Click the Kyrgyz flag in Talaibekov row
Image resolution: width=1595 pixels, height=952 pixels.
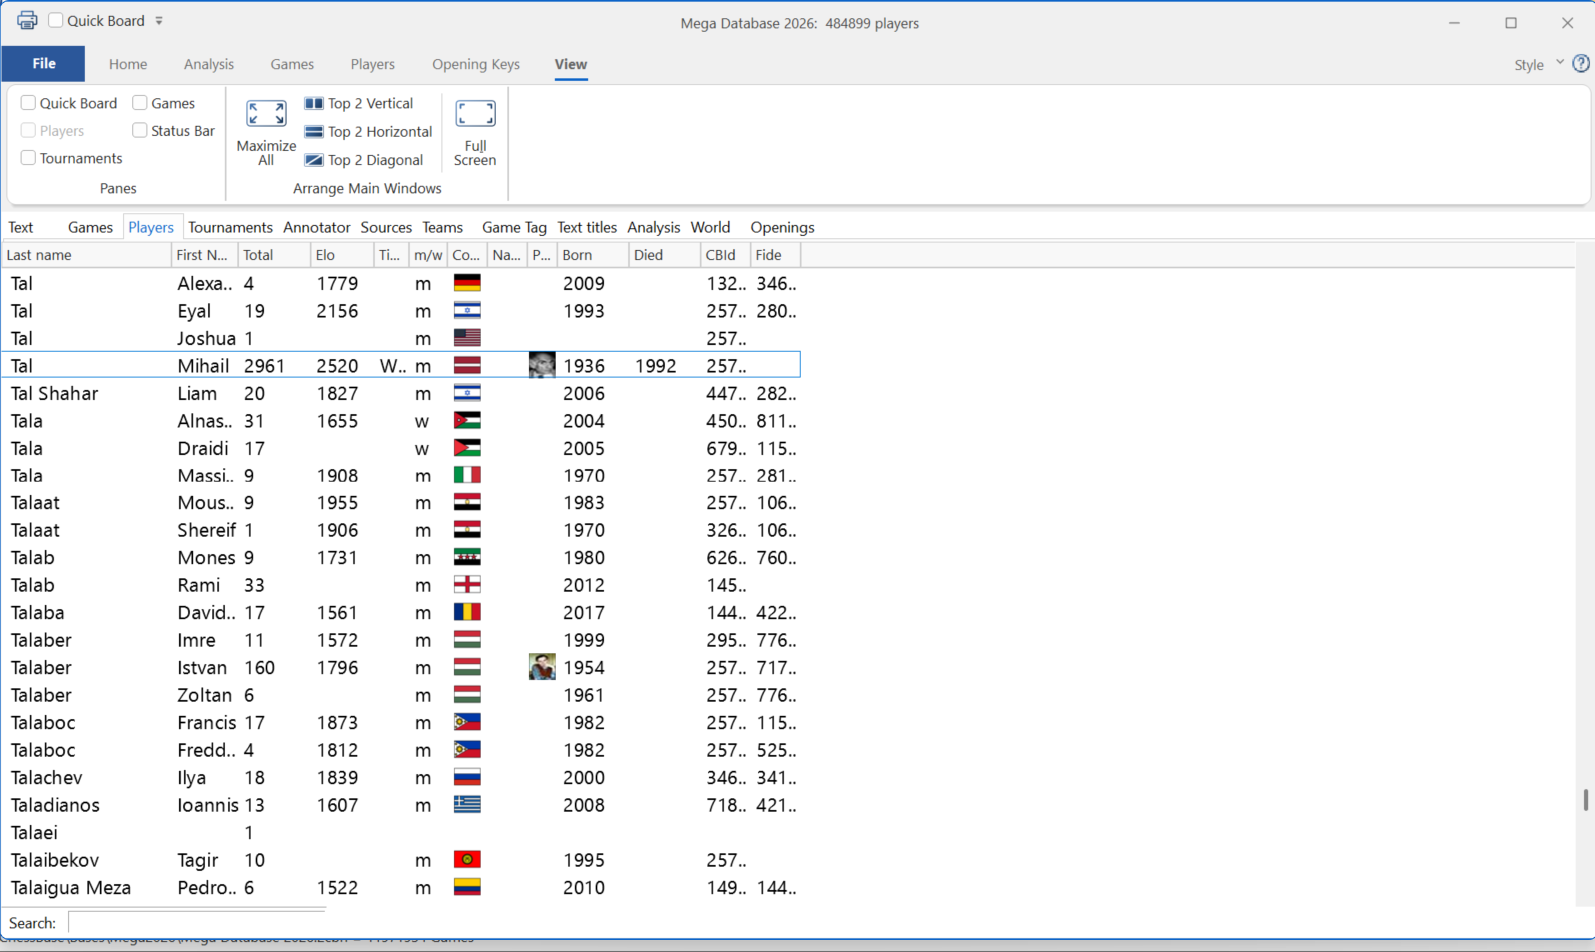(467, 859)
